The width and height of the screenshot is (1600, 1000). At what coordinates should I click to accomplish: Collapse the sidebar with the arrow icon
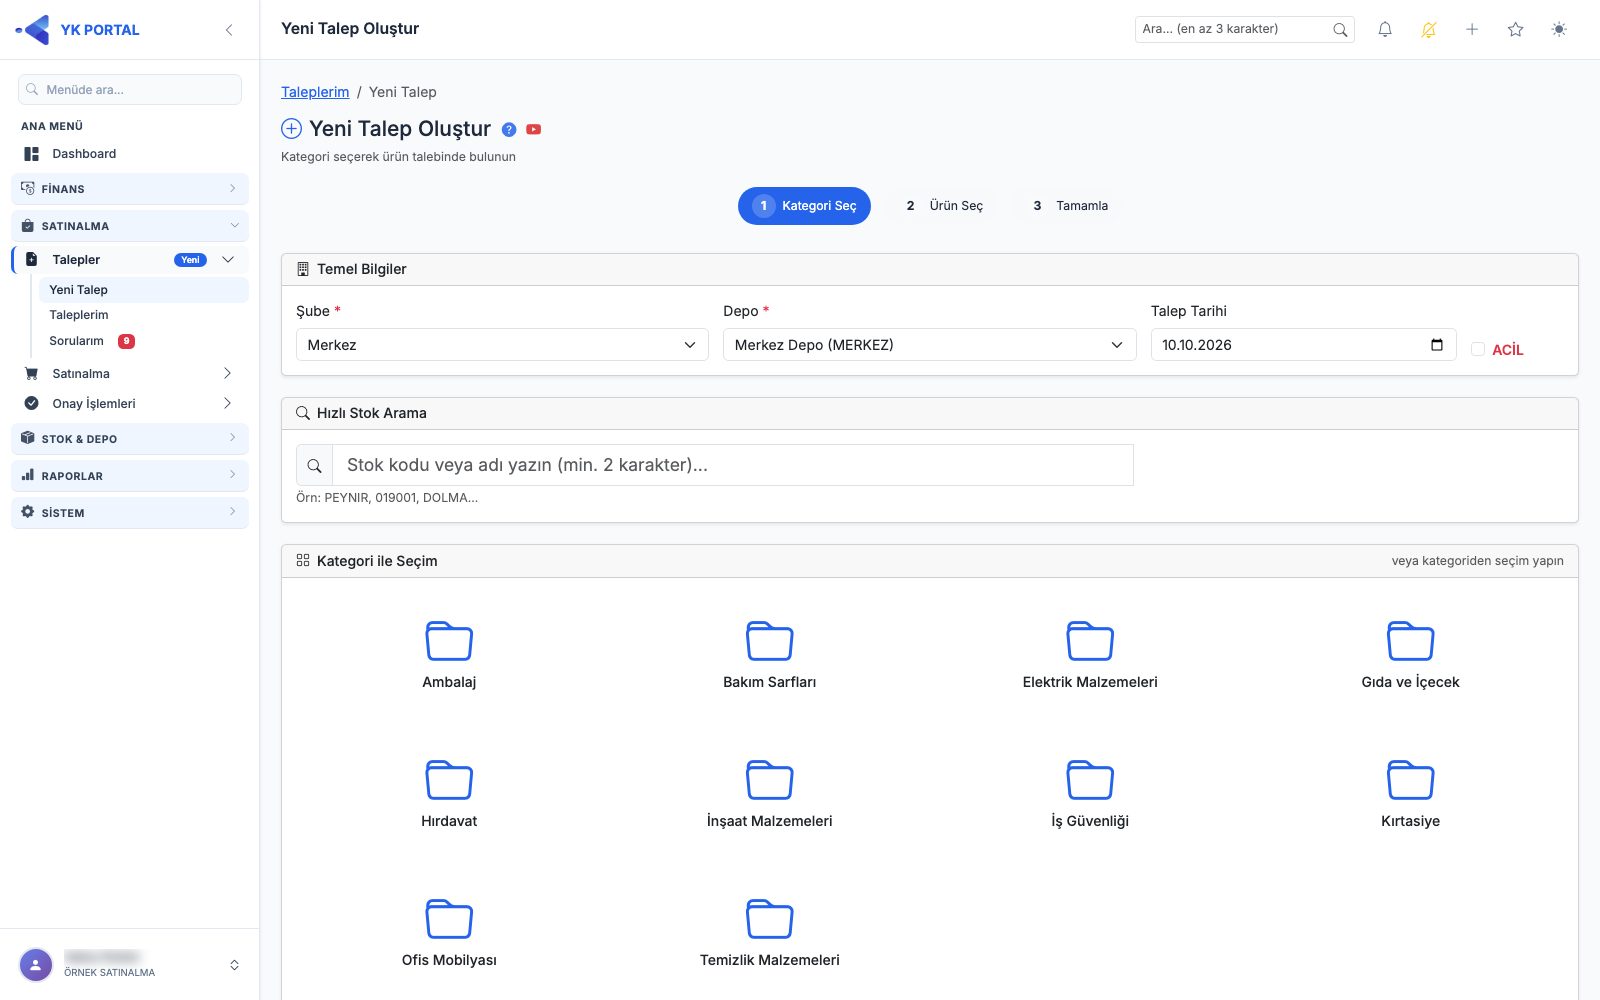229,30
